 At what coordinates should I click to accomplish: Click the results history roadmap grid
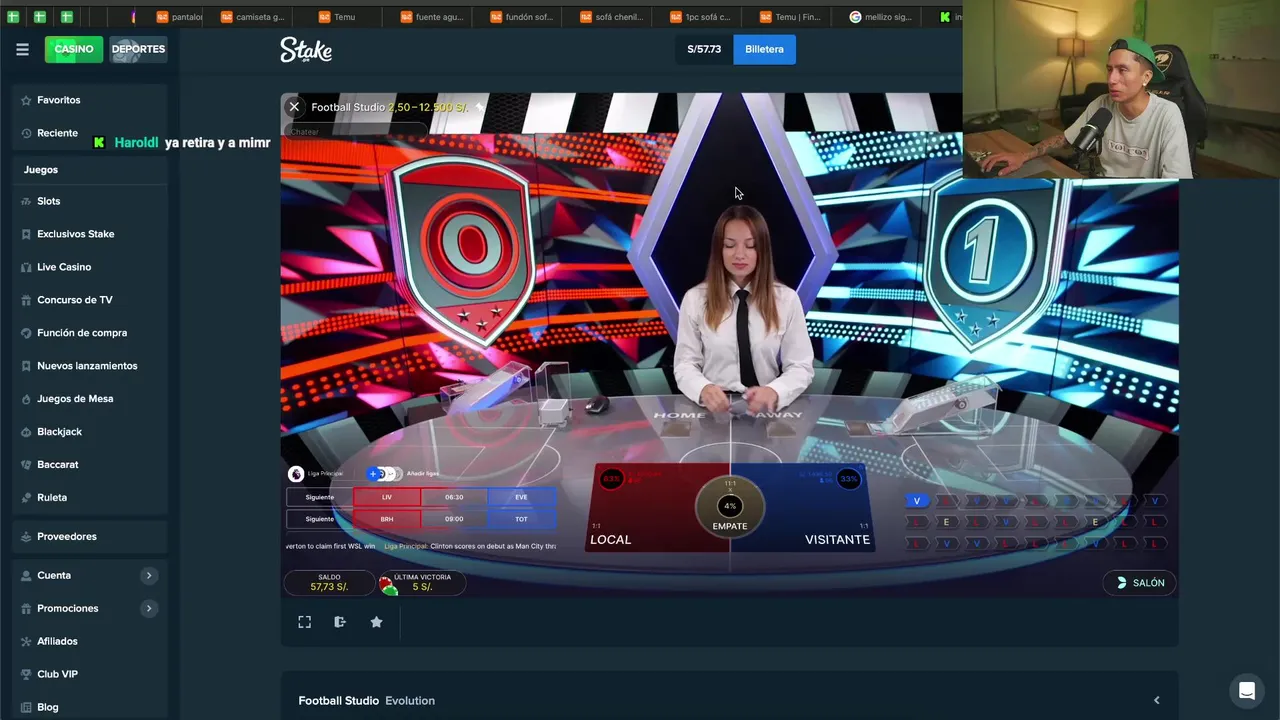click(x=1036, y=522)
